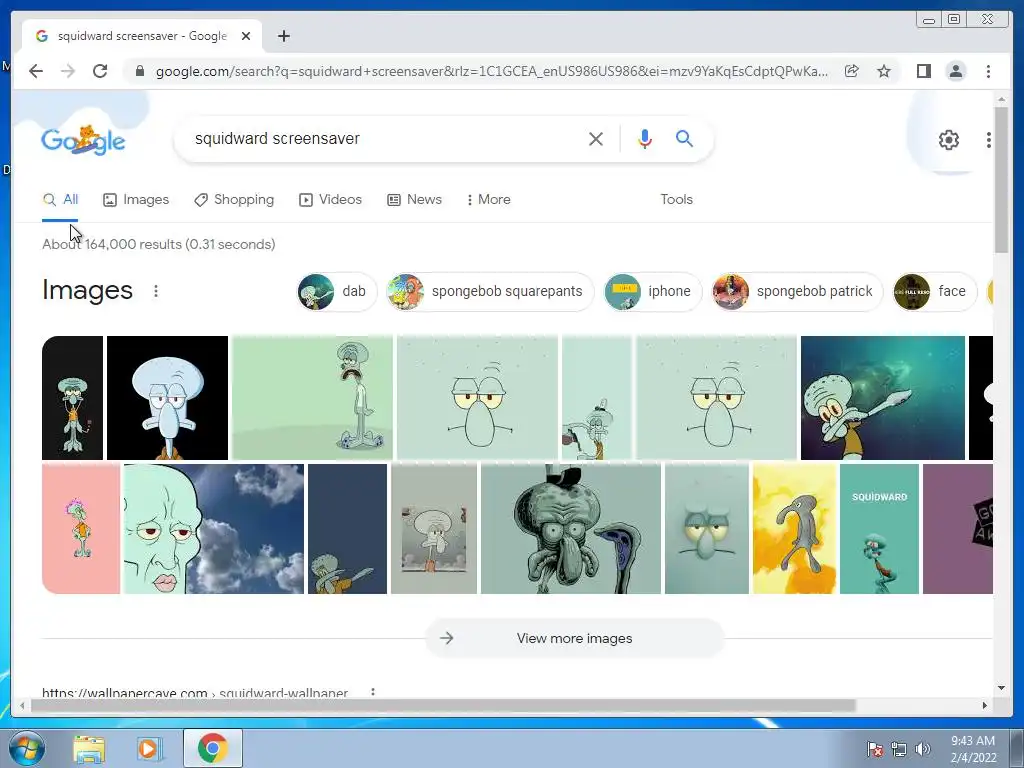Filter images by spongebob squarepants chip
1024x768 pixels.
coord(490,291)
